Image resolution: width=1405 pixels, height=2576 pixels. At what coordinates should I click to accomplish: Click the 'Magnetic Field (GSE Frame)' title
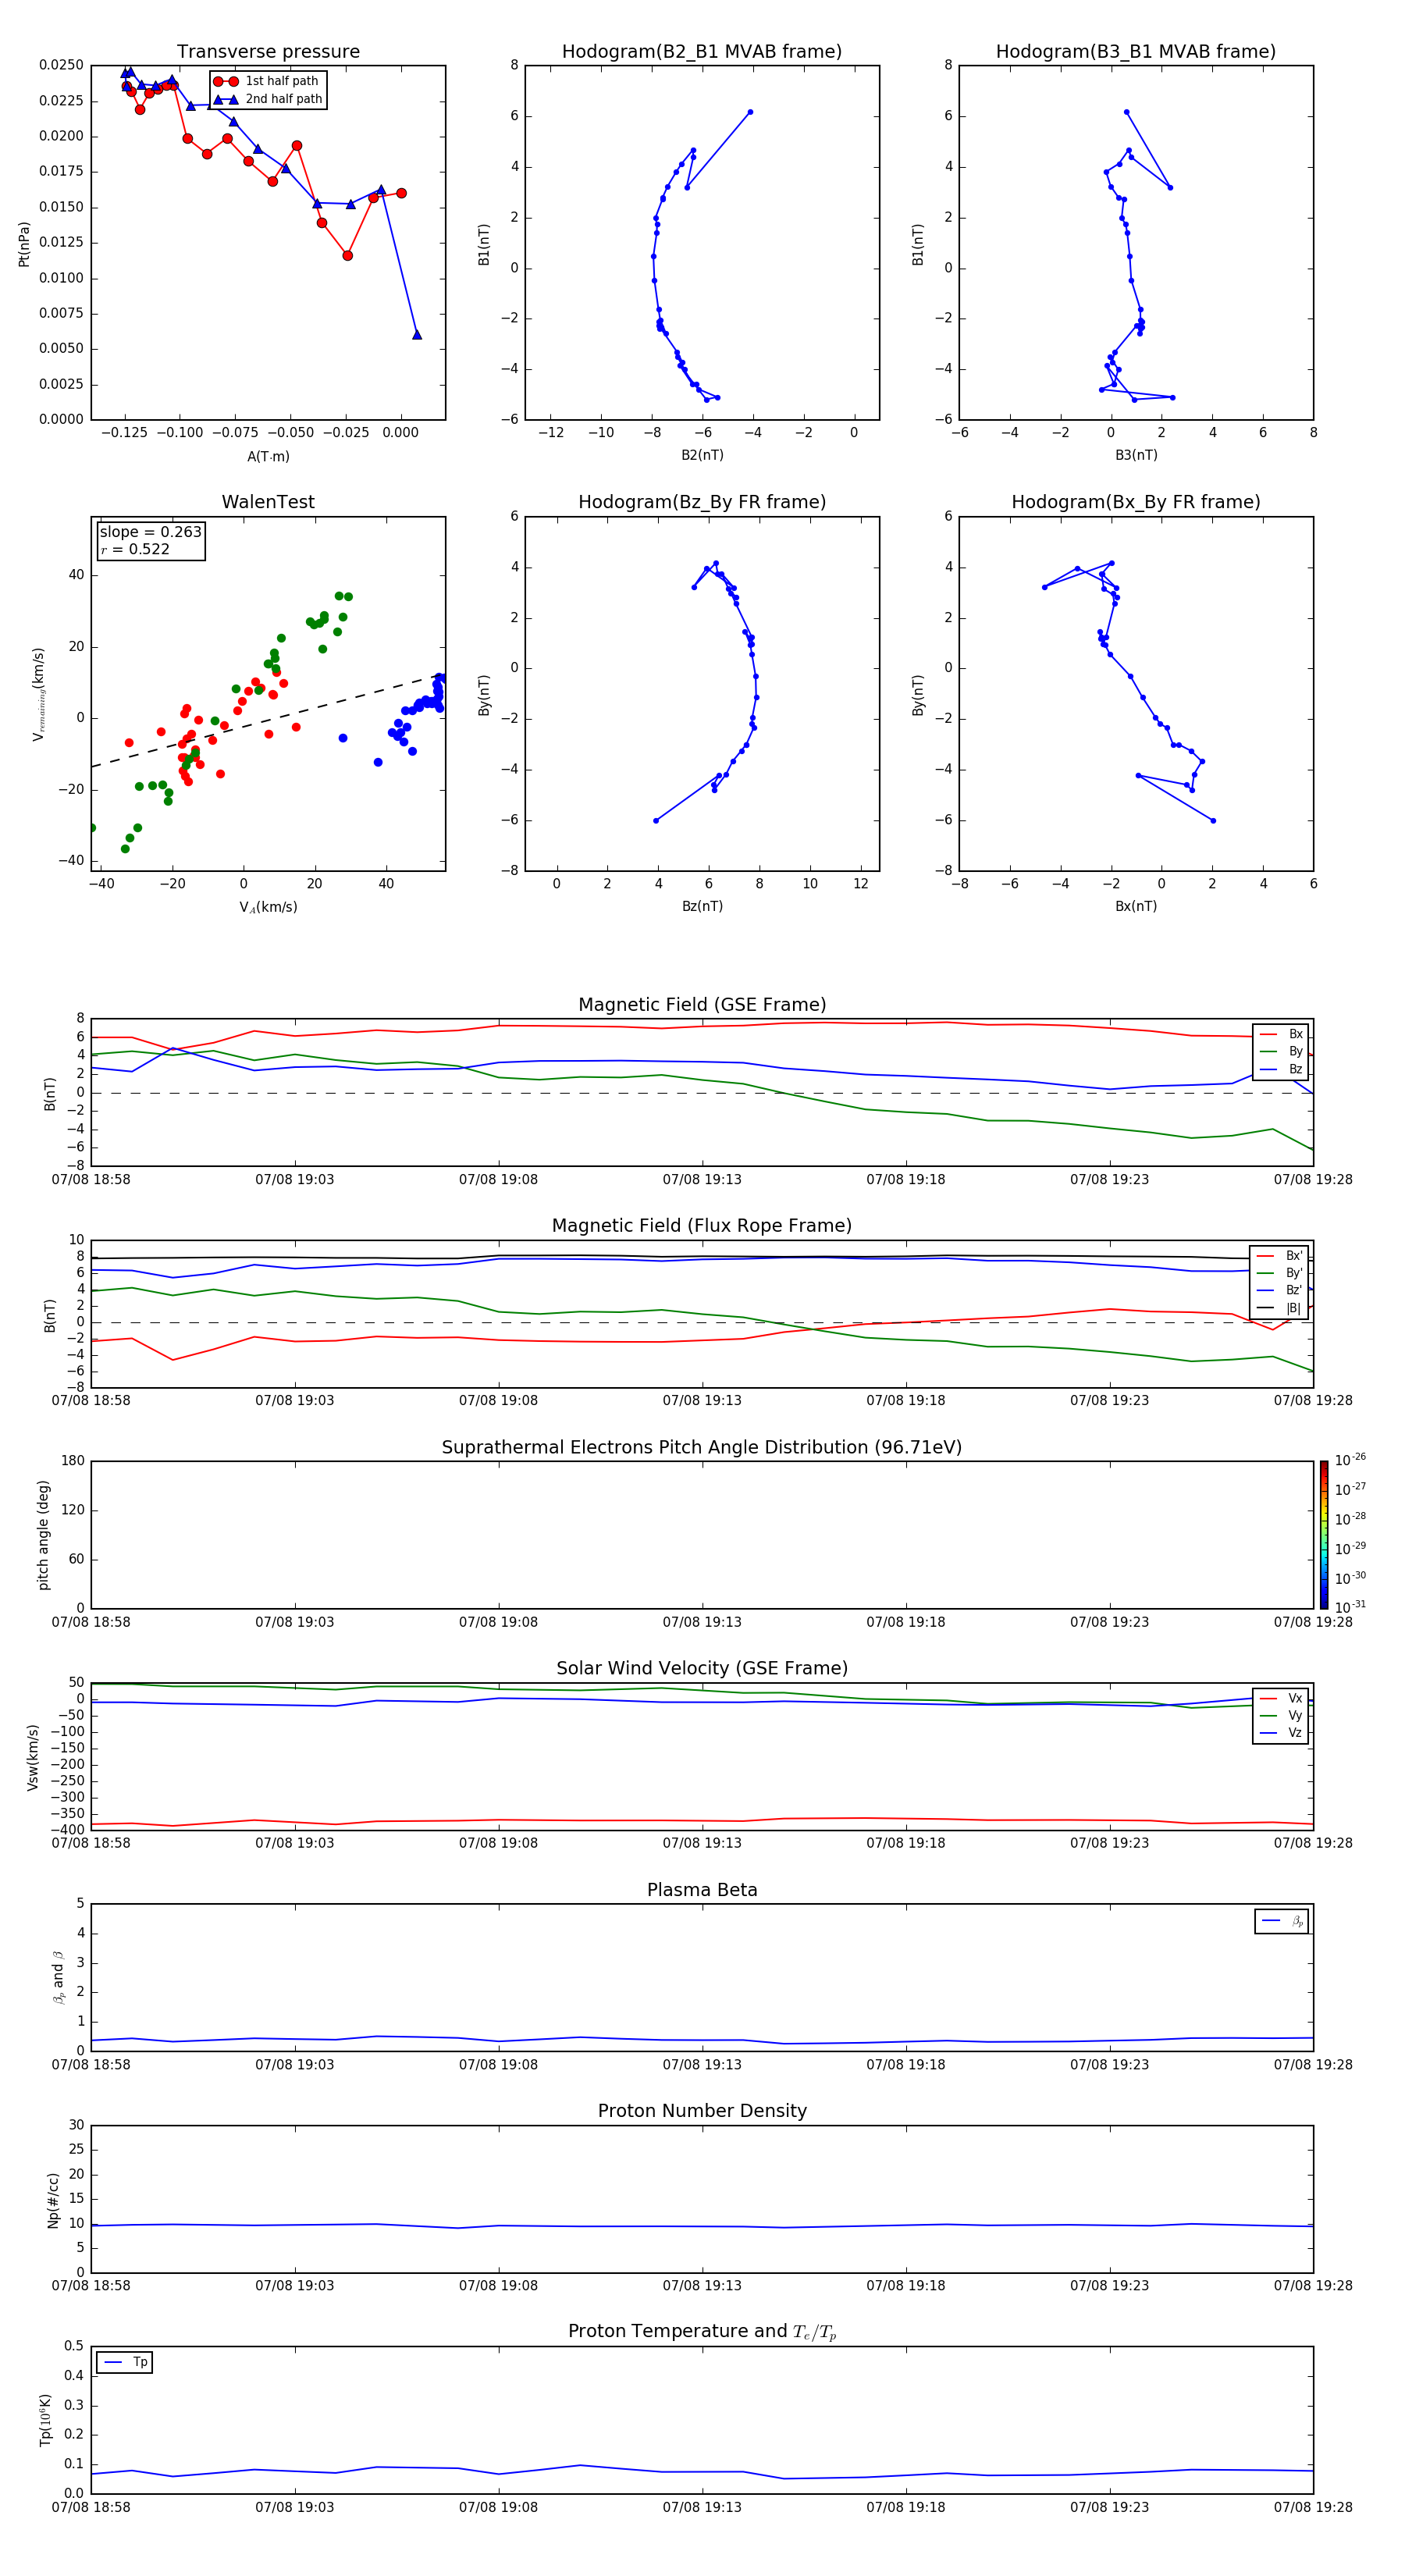tap(702, 1005)
